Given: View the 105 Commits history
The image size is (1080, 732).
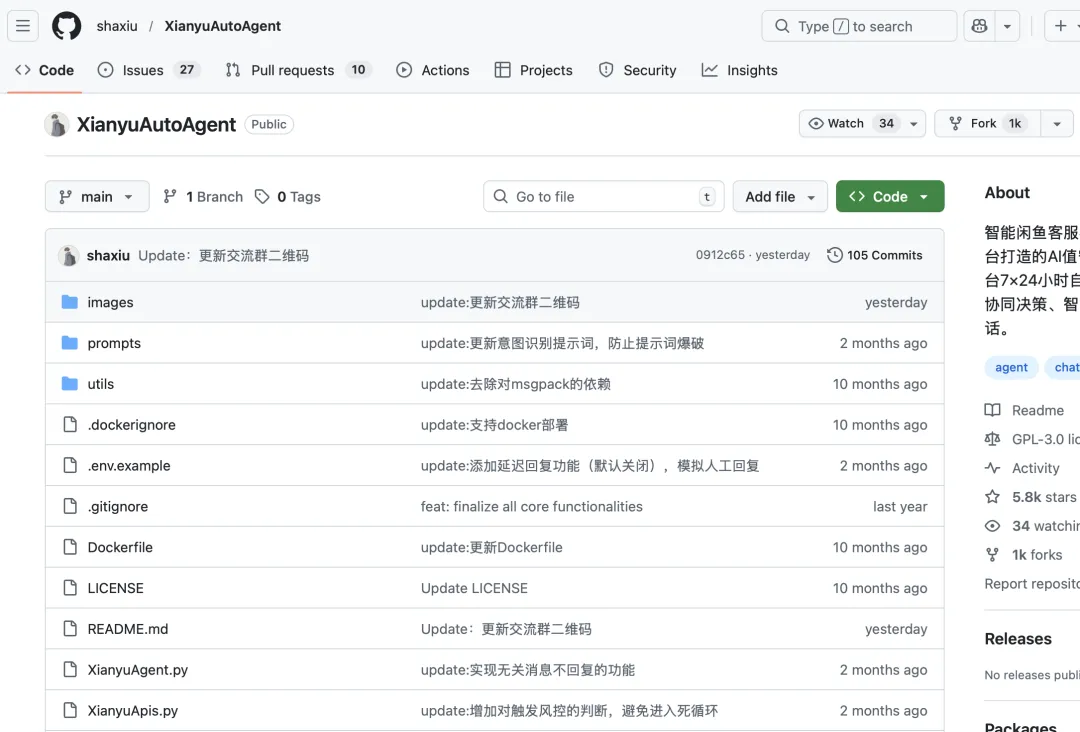Looking at the screenshot, I should pyautogui.click(x=875, y=255).
